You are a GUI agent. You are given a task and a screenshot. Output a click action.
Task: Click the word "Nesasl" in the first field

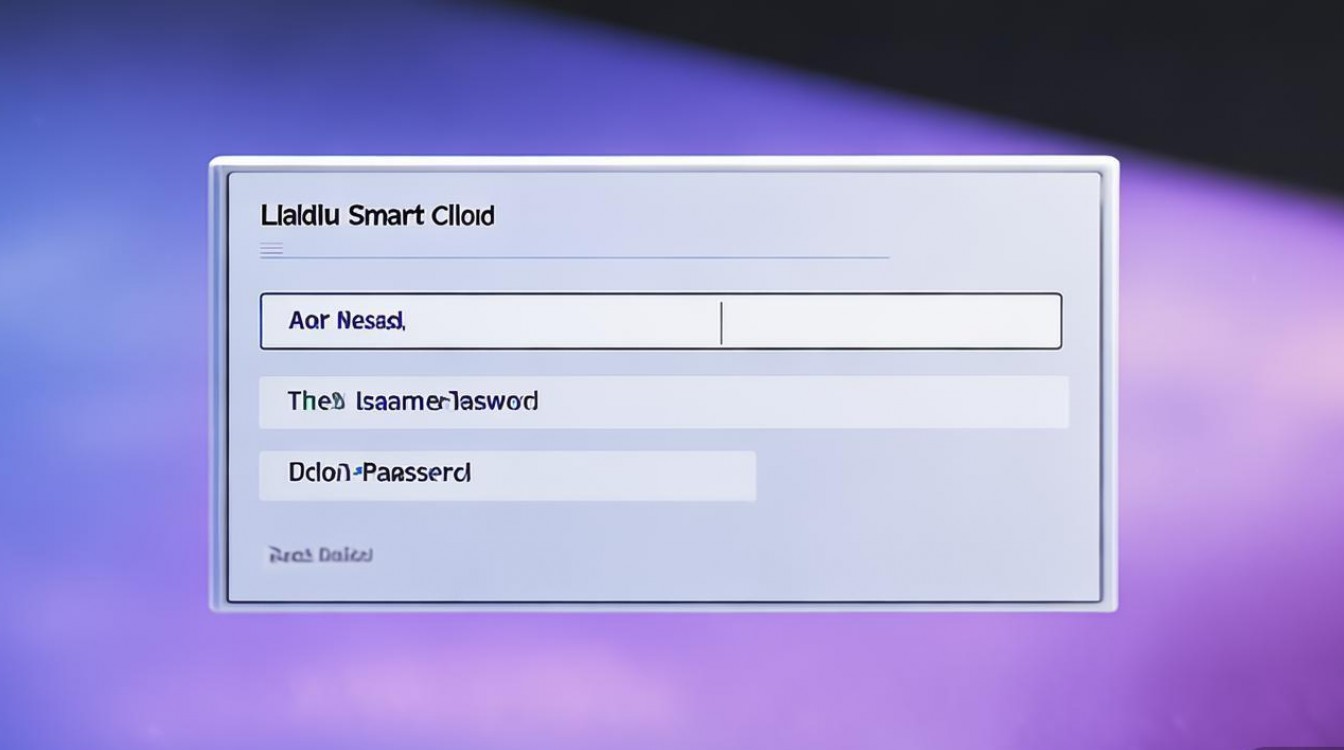tap(371, 321)
